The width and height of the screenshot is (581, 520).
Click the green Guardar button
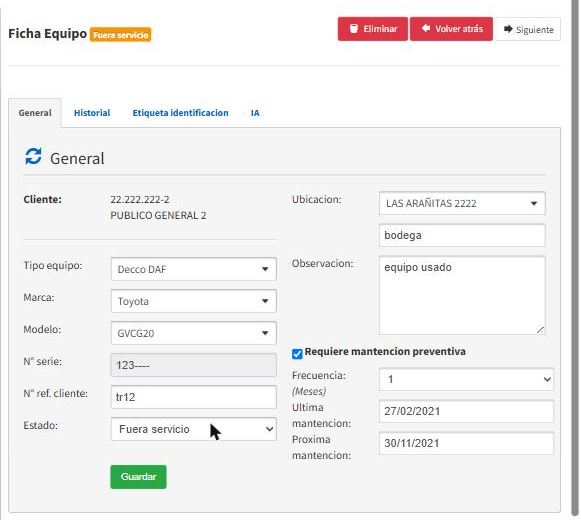(x=138, y=477)
